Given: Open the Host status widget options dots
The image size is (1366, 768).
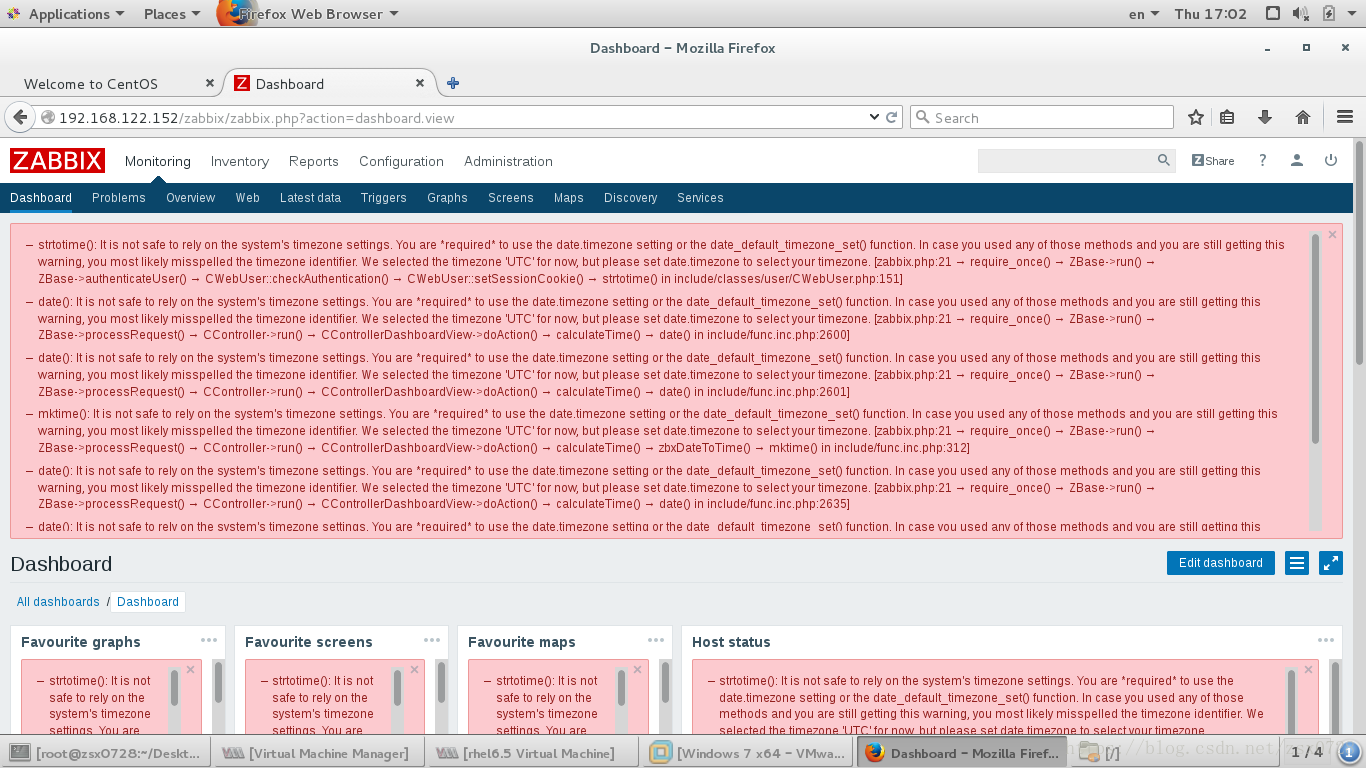Looking at the screenshot, I should coord(1326,640).
